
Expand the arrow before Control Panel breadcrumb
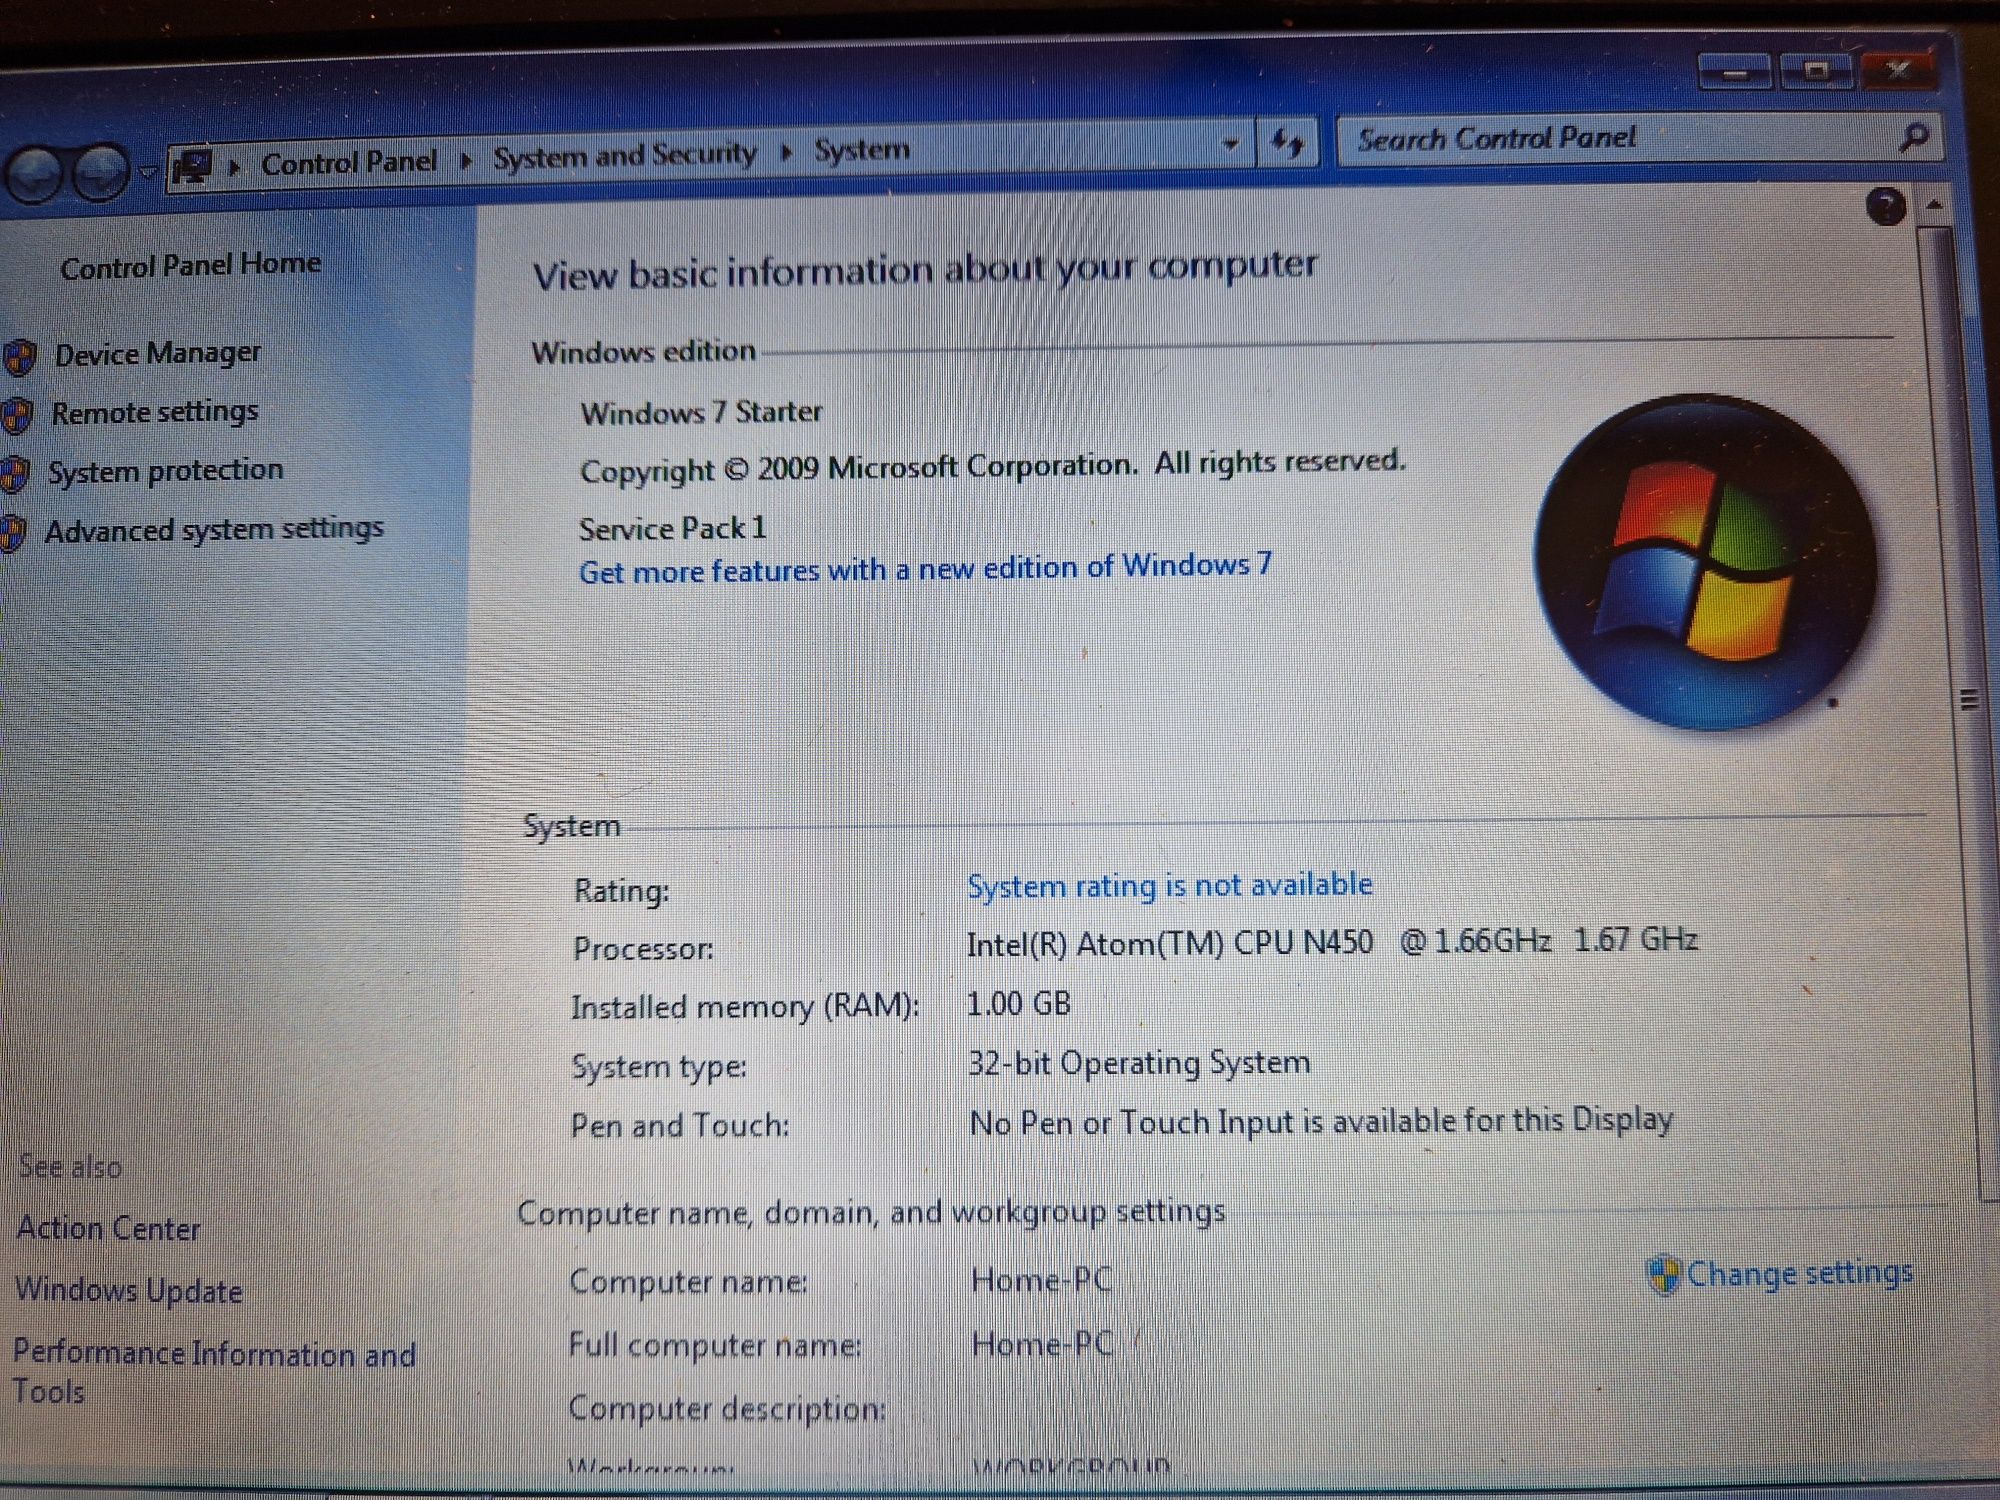[234, 167]
